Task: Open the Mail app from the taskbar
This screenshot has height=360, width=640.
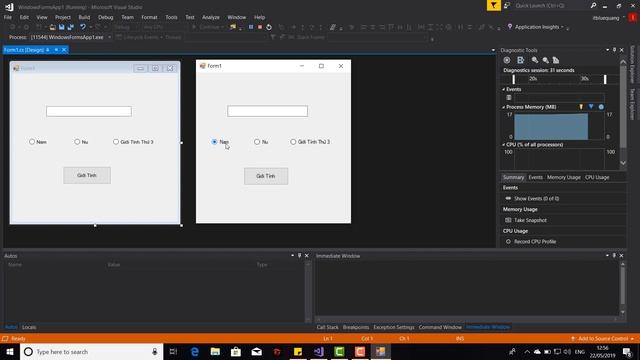Action: pyautogui.click(x=257, y=351)
